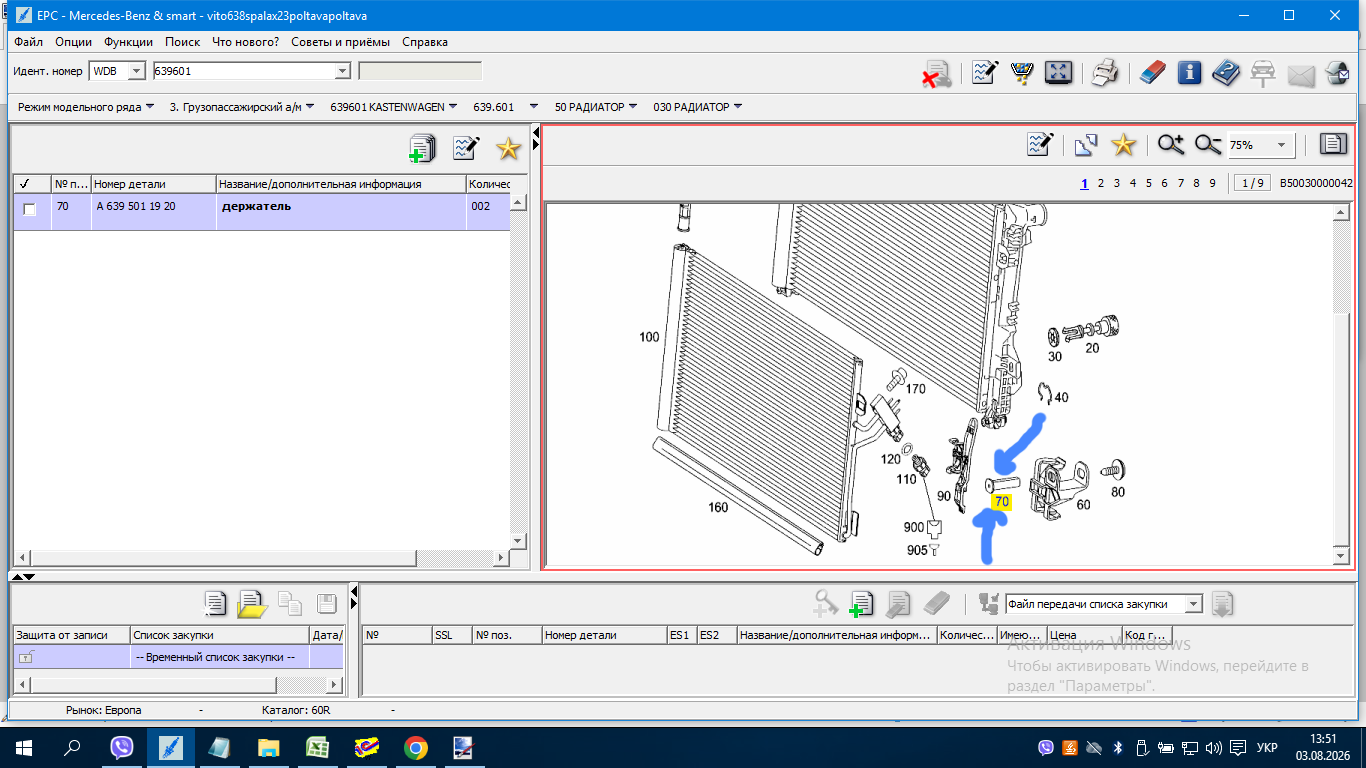Click the diagram vertical scrollbar
This screenshot has width=1366, height=768.
click(1342, 384)
